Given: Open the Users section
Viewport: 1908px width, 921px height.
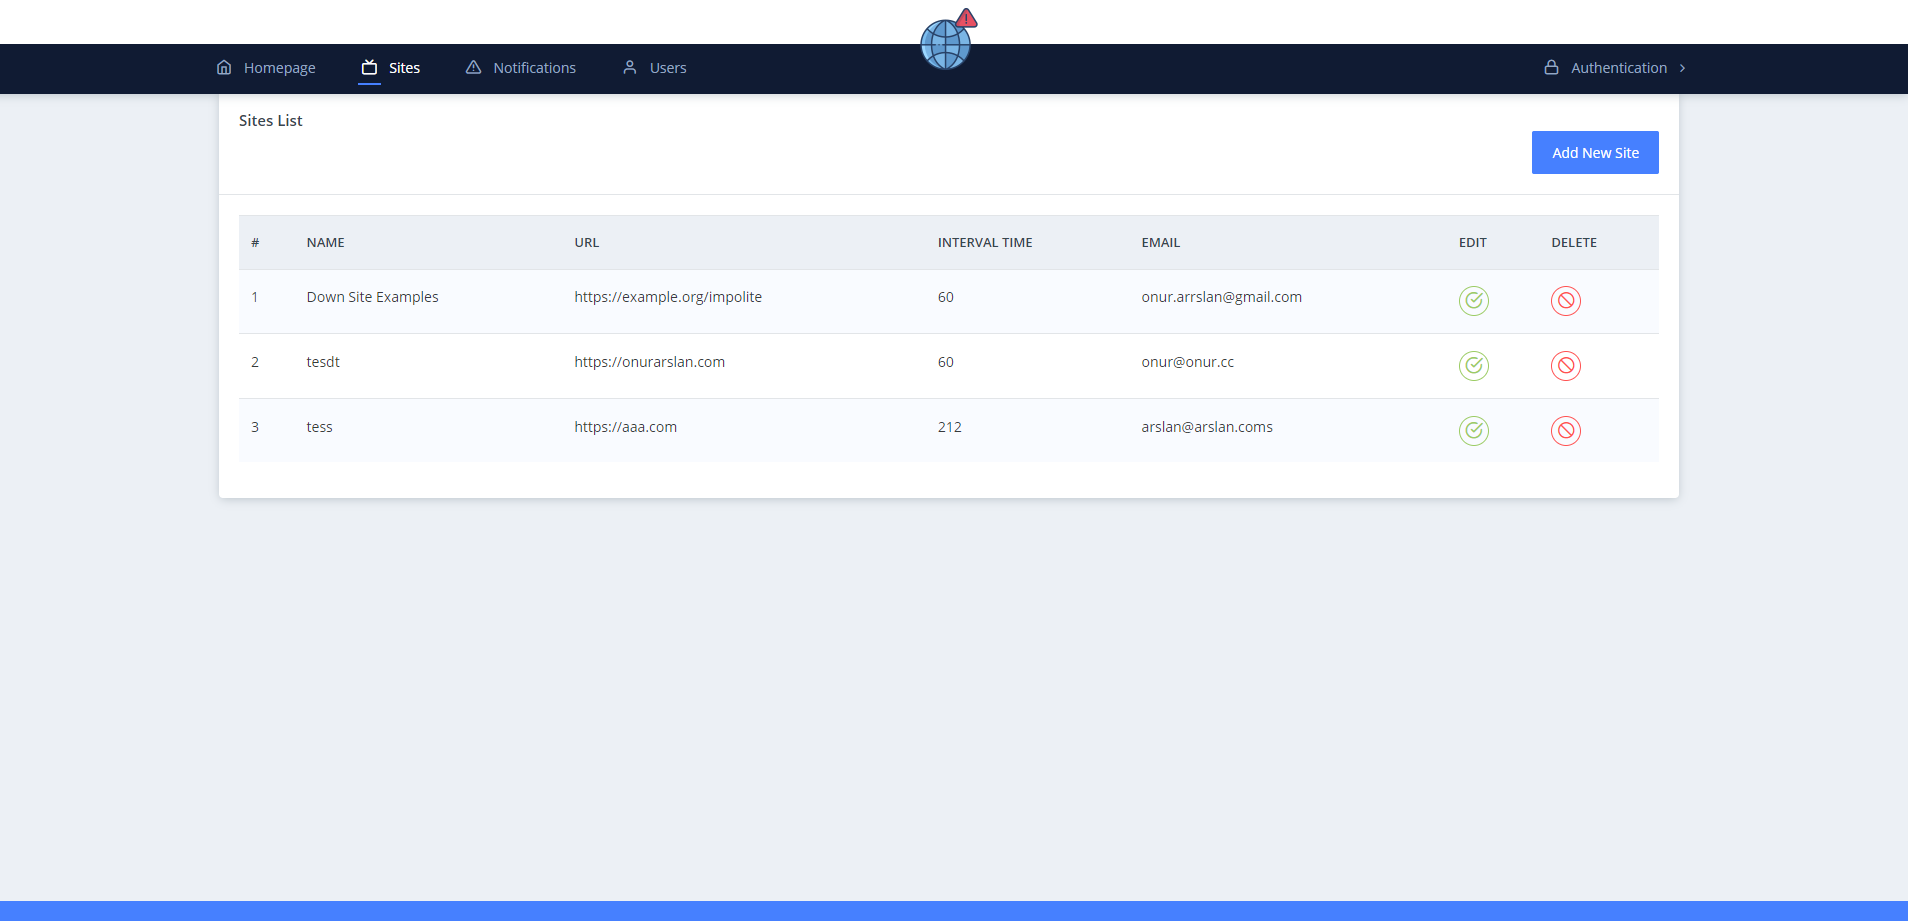Looking at the screenshot, I should (666, 67).
